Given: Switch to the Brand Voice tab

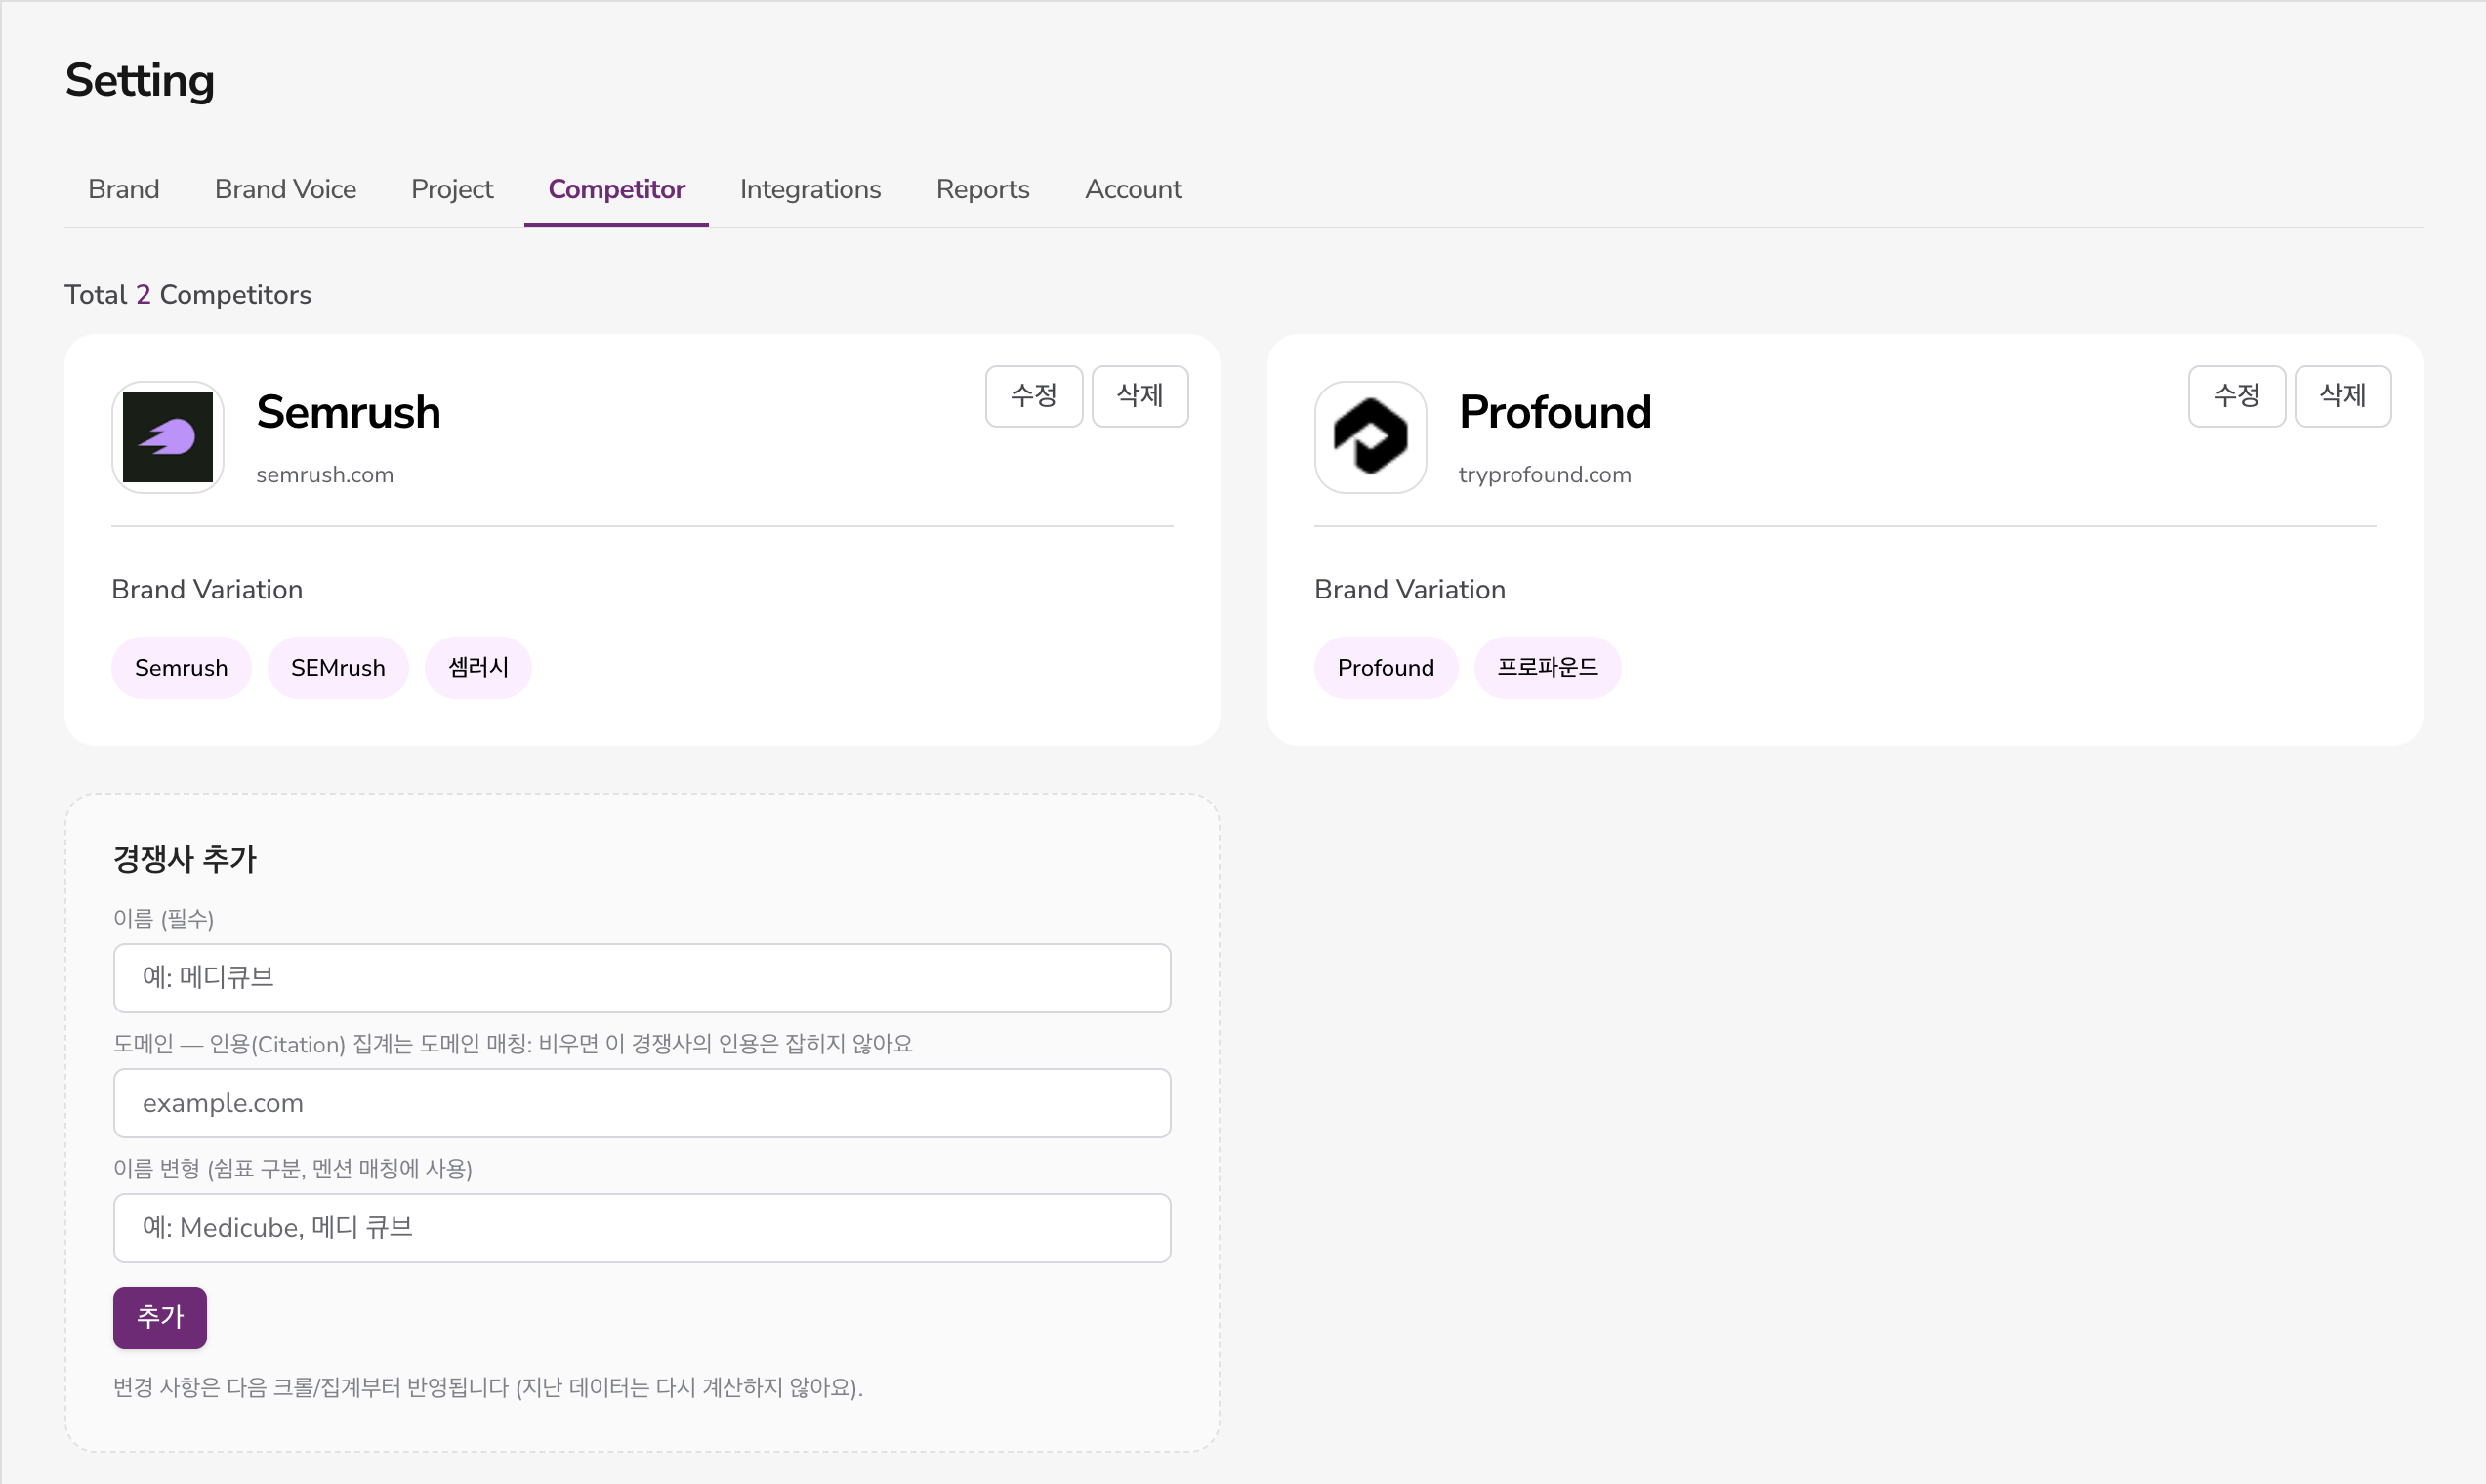Looking at the screenshot, I should [x=285, y=189].
